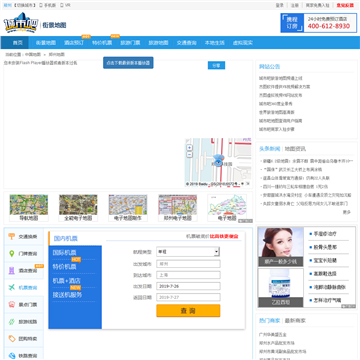Open the 郑州电子地图 thumbnail
Viewport: 360px width, 360px height.
(177, 208)
